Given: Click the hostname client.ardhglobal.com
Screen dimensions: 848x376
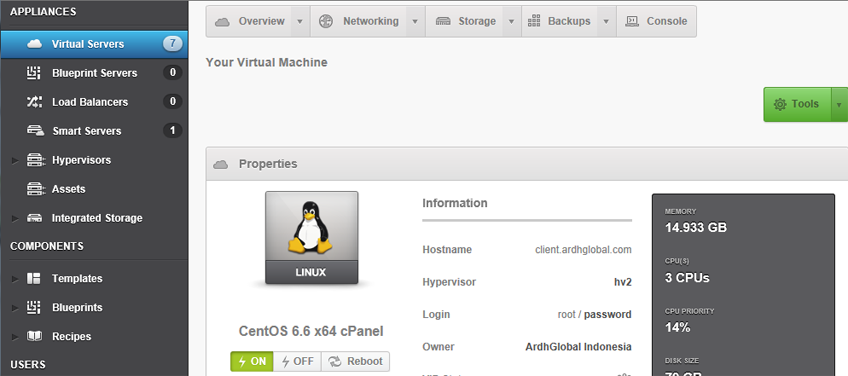Looking at the screenshot, I should coord(583,250).
